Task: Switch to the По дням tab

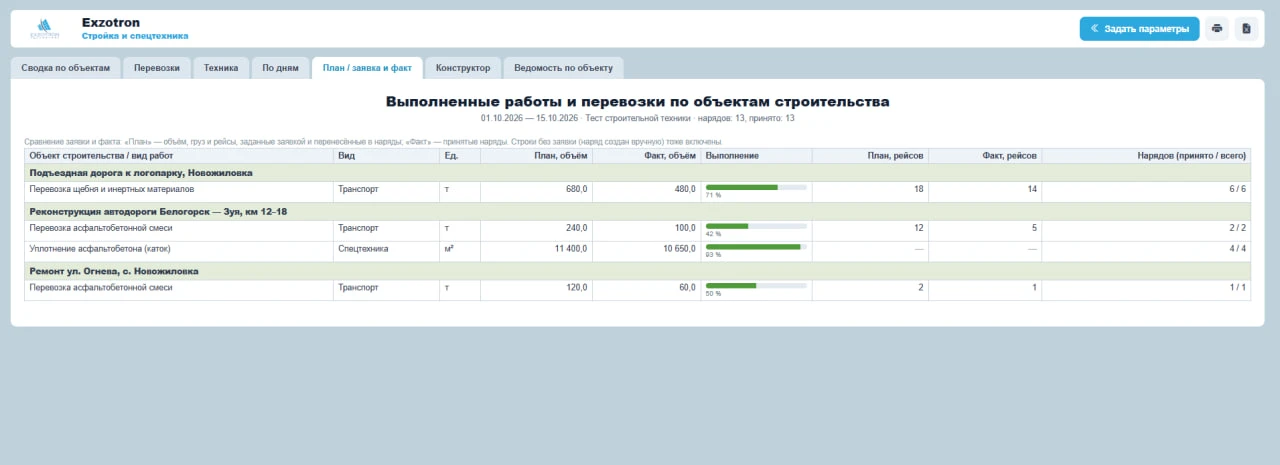Action: pyautogui.click(x=280, y=68)
